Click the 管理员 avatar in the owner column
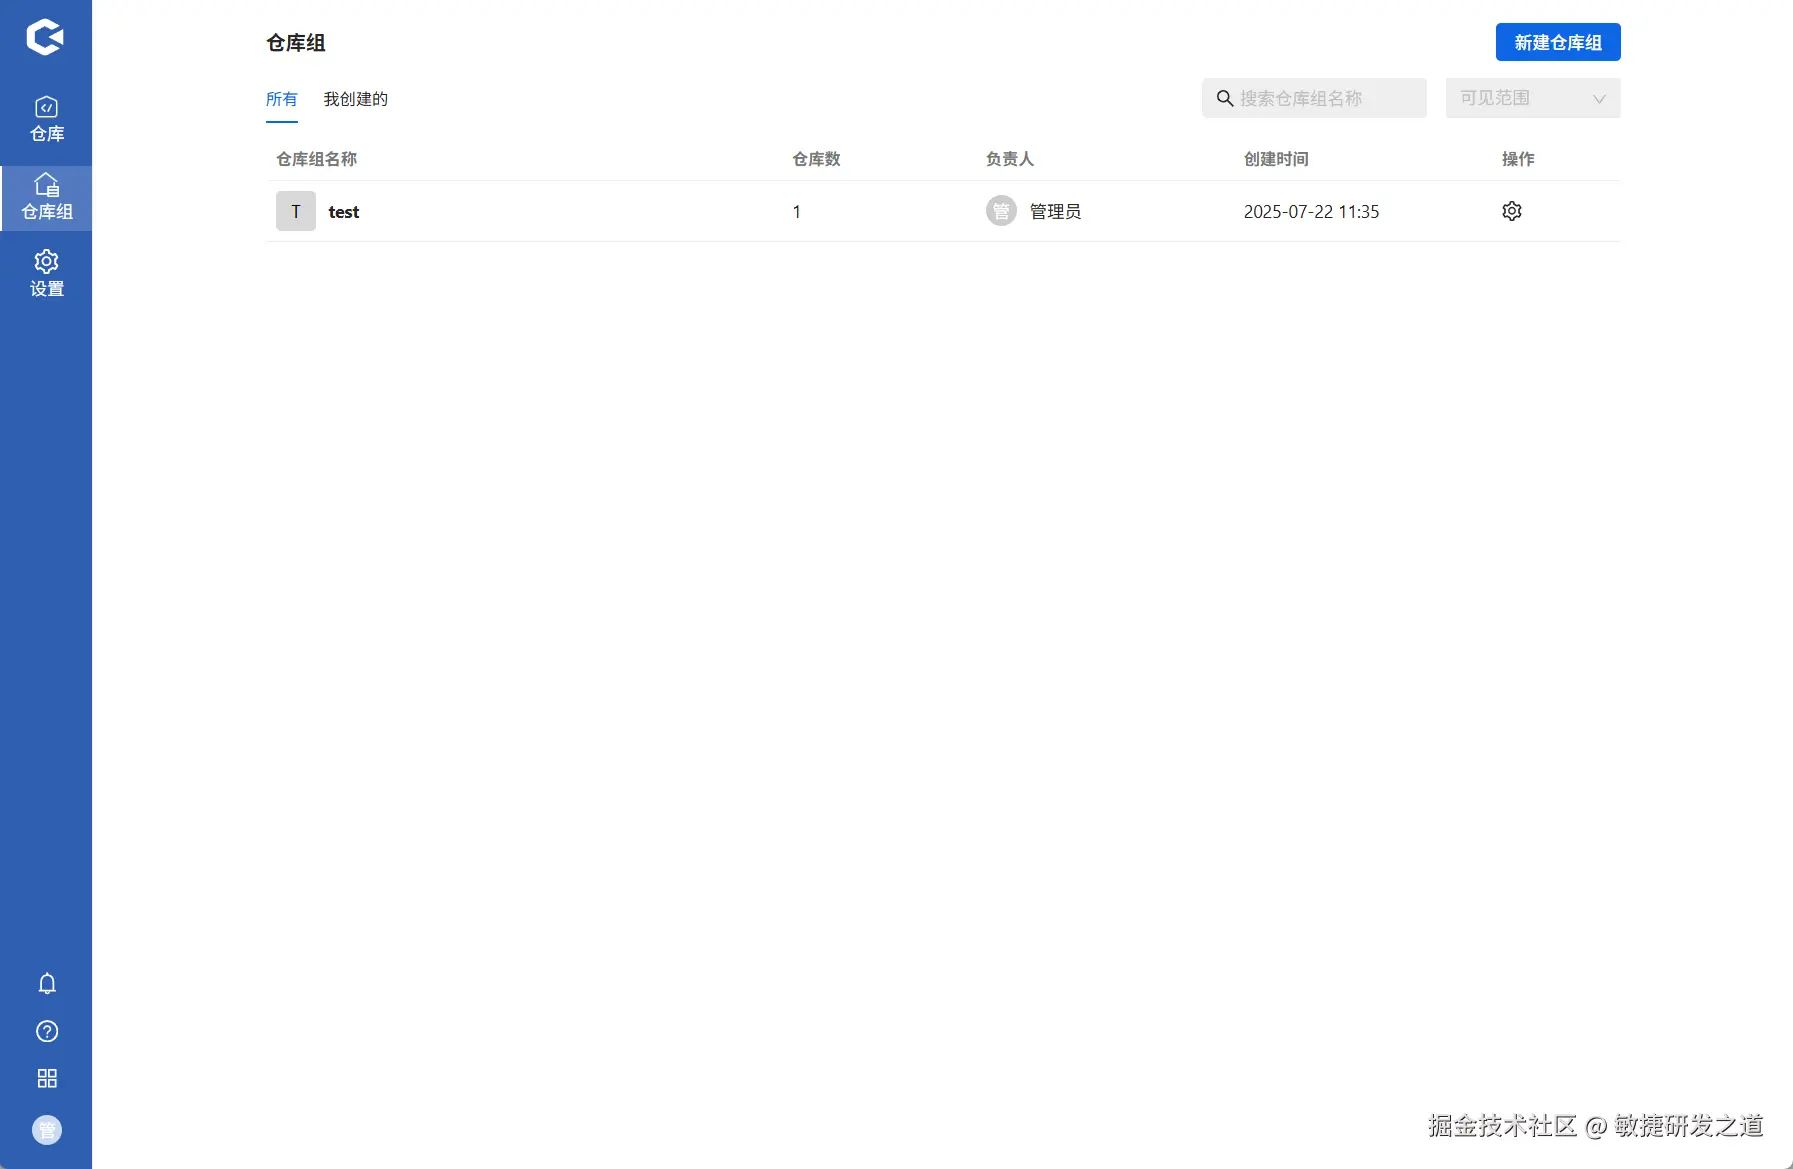Image resolution: width=1793 pixels, height=1169 pixels. pyautogui.click(x=1001, y=211)
